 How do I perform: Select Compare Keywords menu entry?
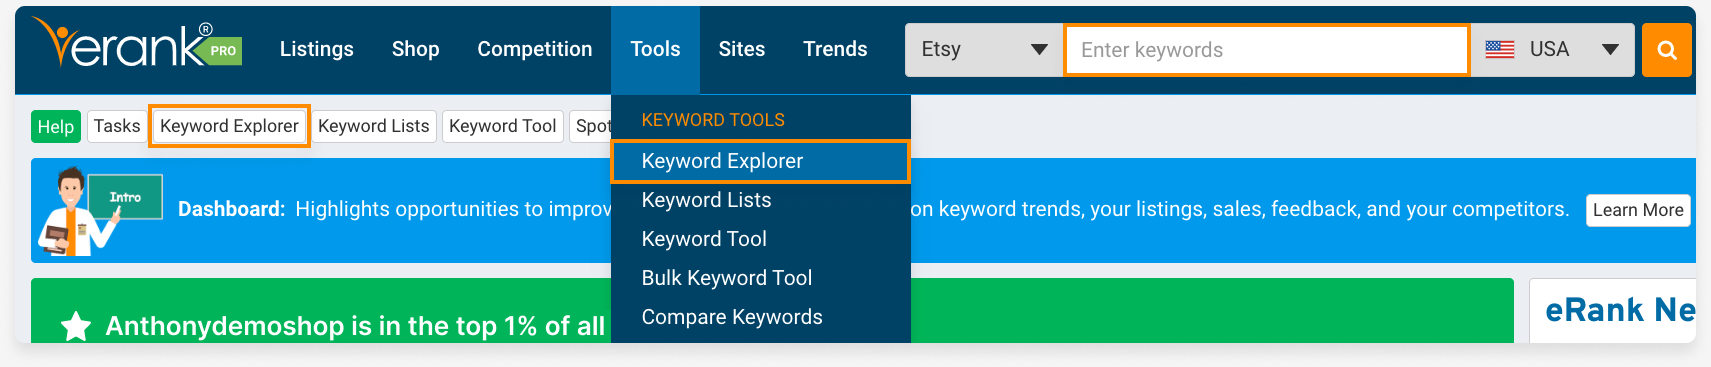point(760,317)
